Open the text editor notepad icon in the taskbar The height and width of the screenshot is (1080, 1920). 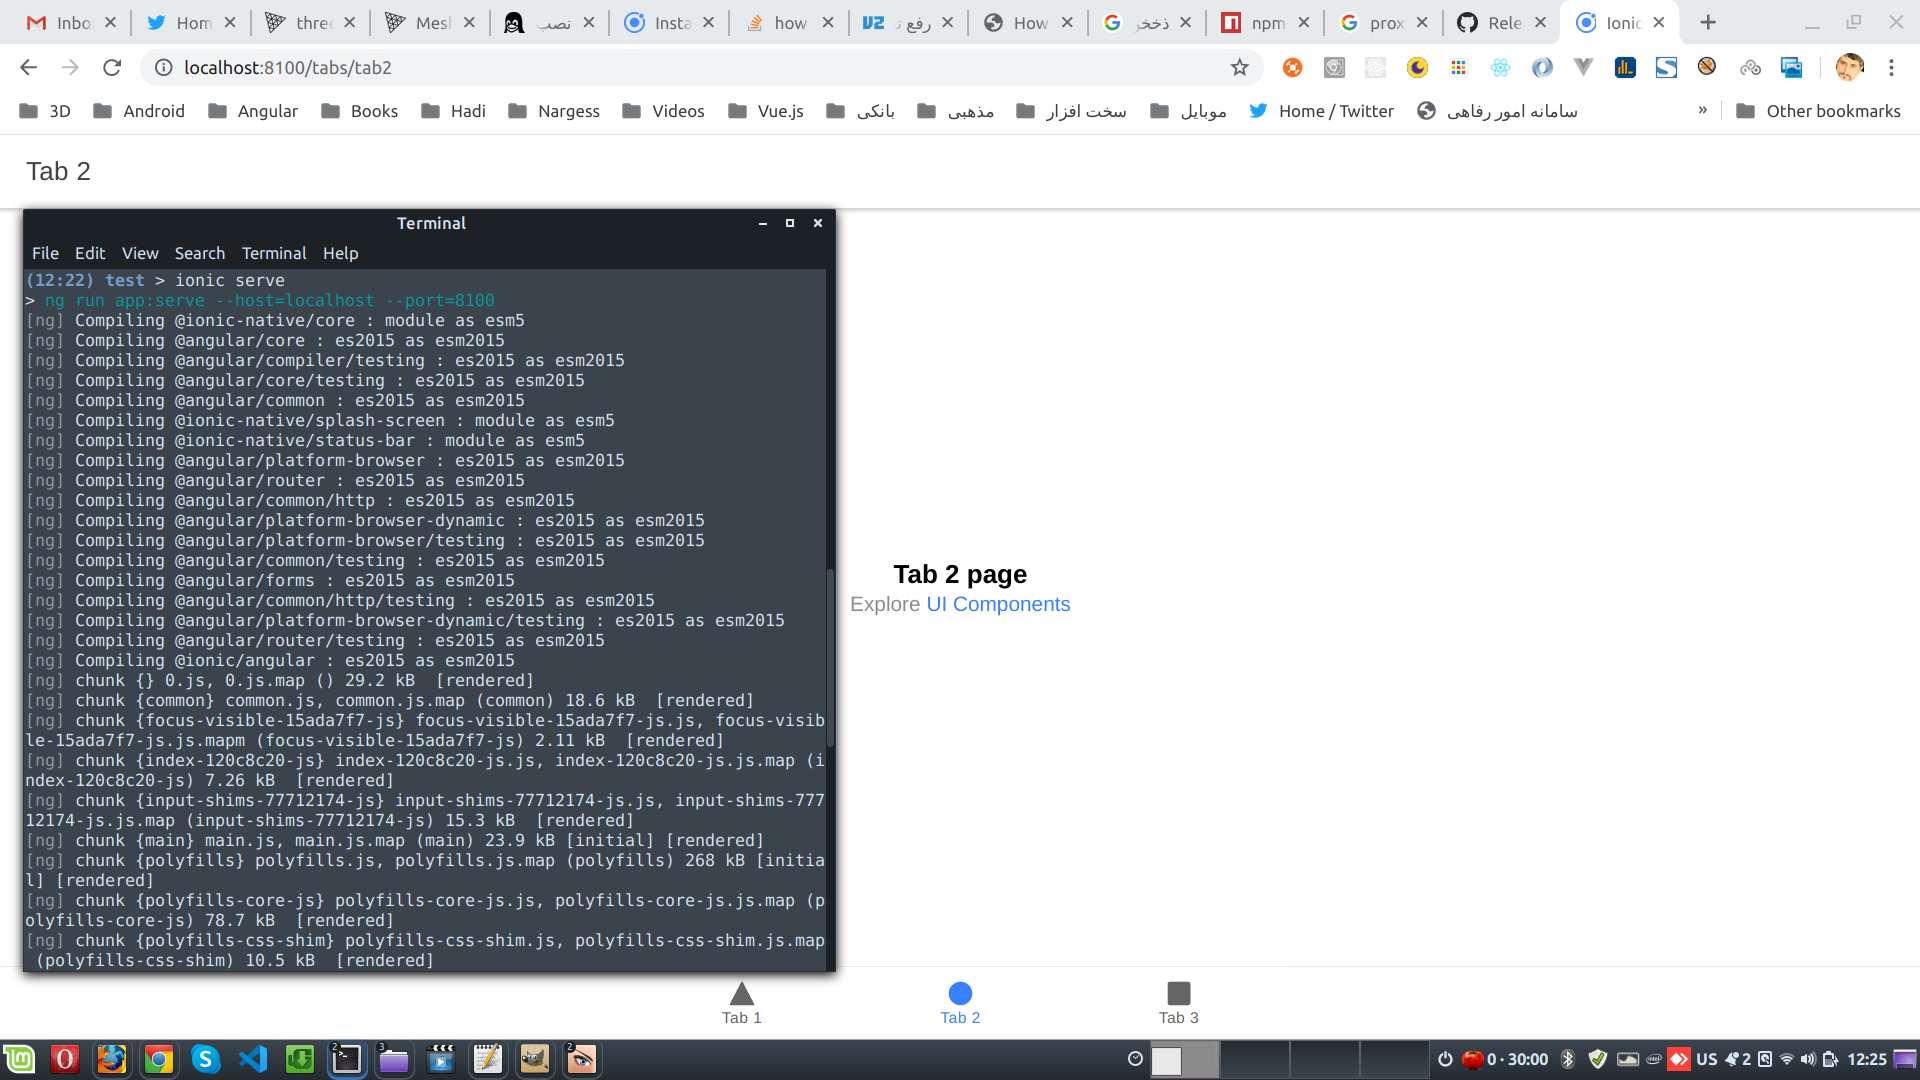(488, 1059)
